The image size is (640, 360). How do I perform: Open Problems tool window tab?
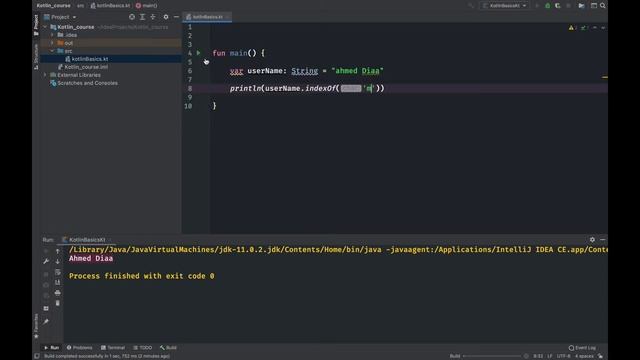pos(80,348)
